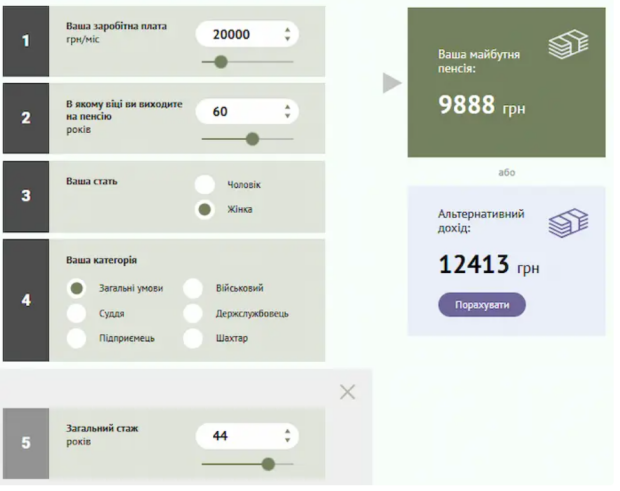620x491 pixels.
Task: Select the Жінка gender option
Action: coord(205,210)
